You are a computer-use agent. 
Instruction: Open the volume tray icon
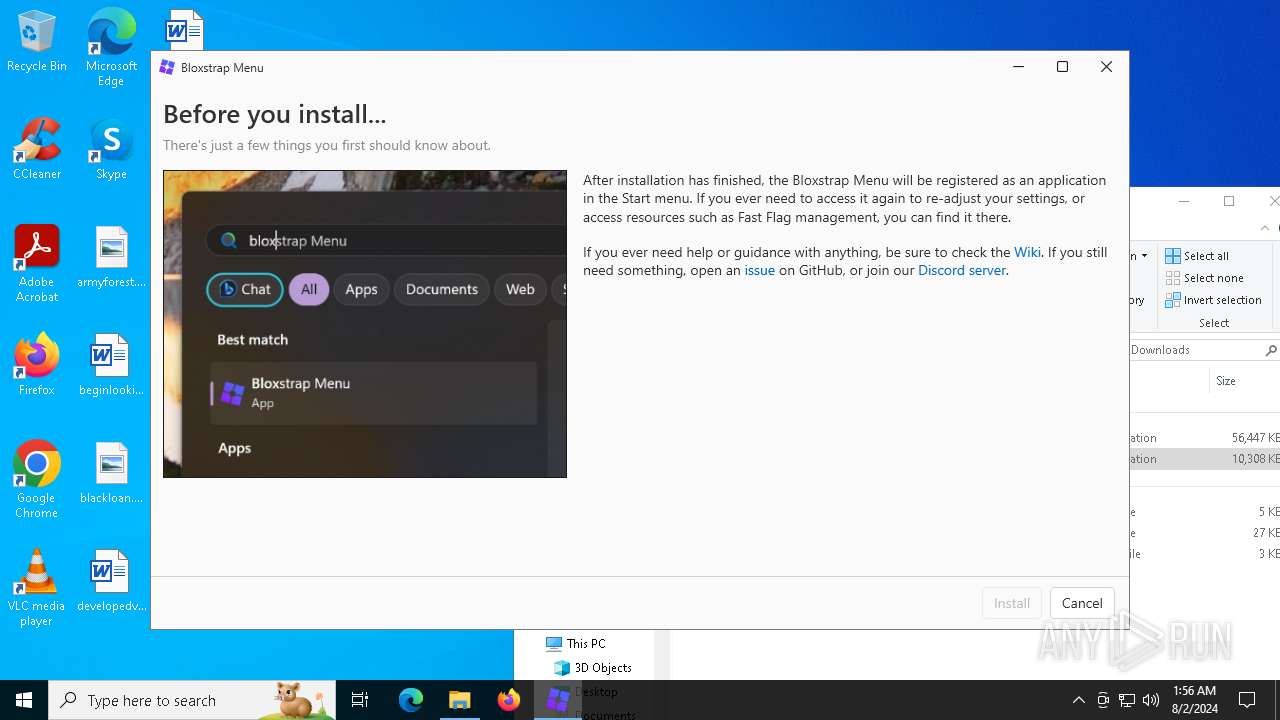pyautogui.click(x=1151, y=700)
